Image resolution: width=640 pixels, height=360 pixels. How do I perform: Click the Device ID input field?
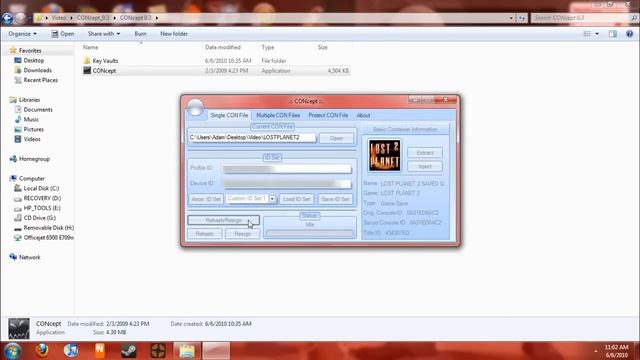(x=287, y=184)
